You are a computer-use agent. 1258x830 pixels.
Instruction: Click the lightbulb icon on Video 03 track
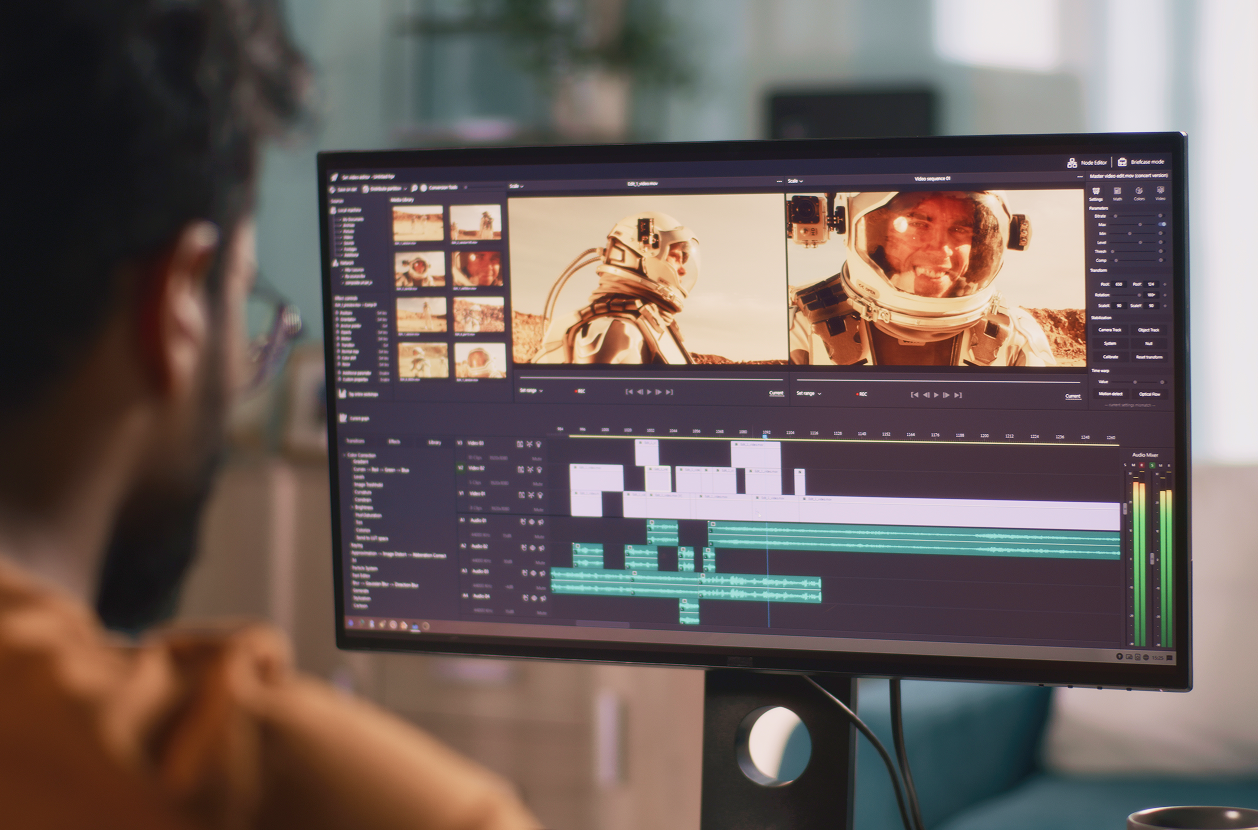tap(541, 444)
